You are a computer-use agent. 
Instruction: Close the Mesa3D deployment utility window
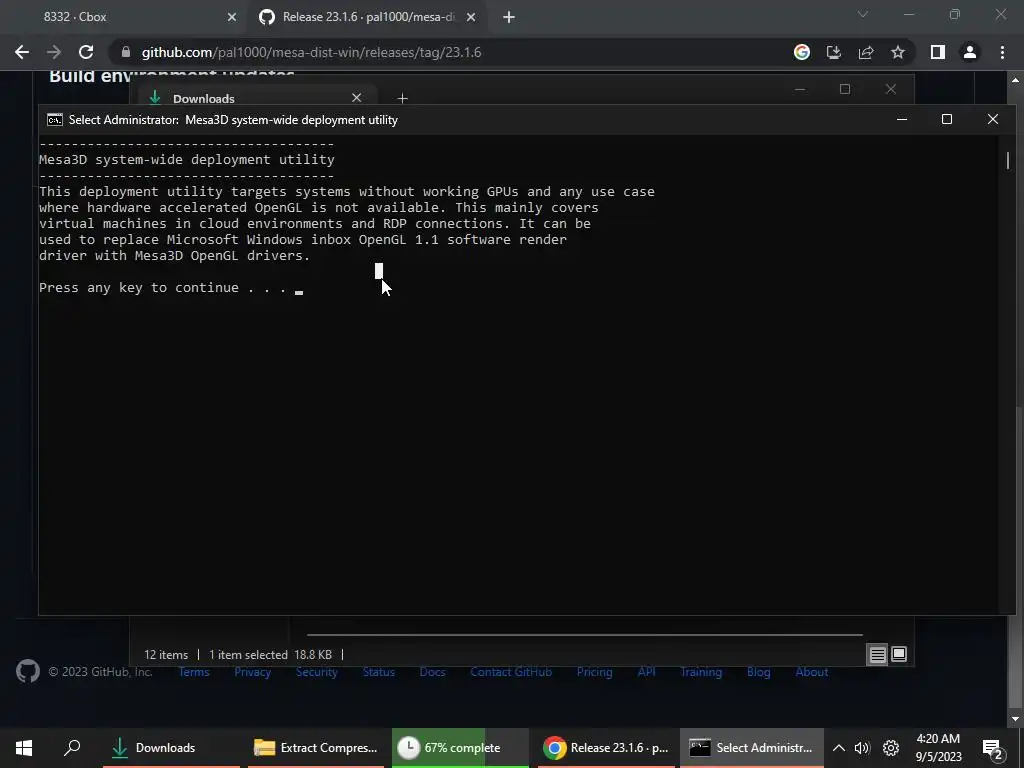coord(993,120)
